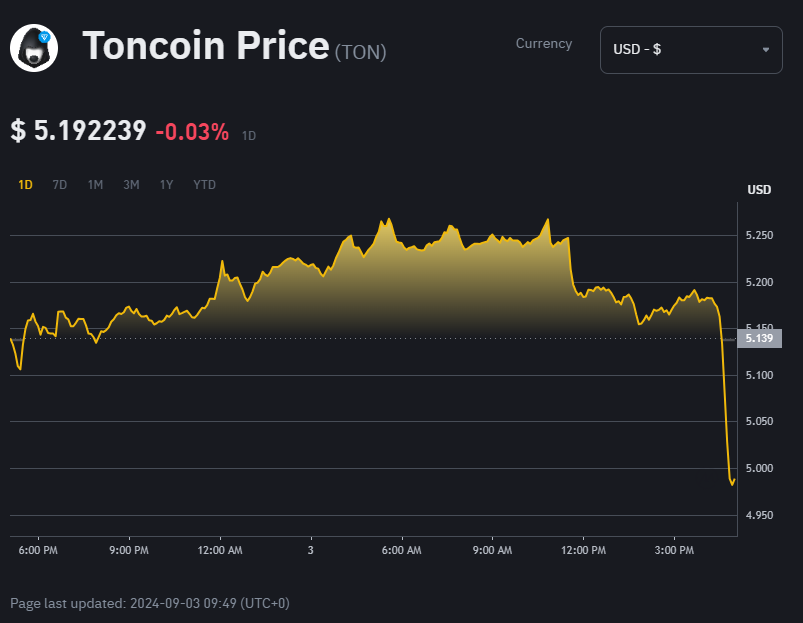
Task: Click the USD axis label on chart
Action: (759, 190)
